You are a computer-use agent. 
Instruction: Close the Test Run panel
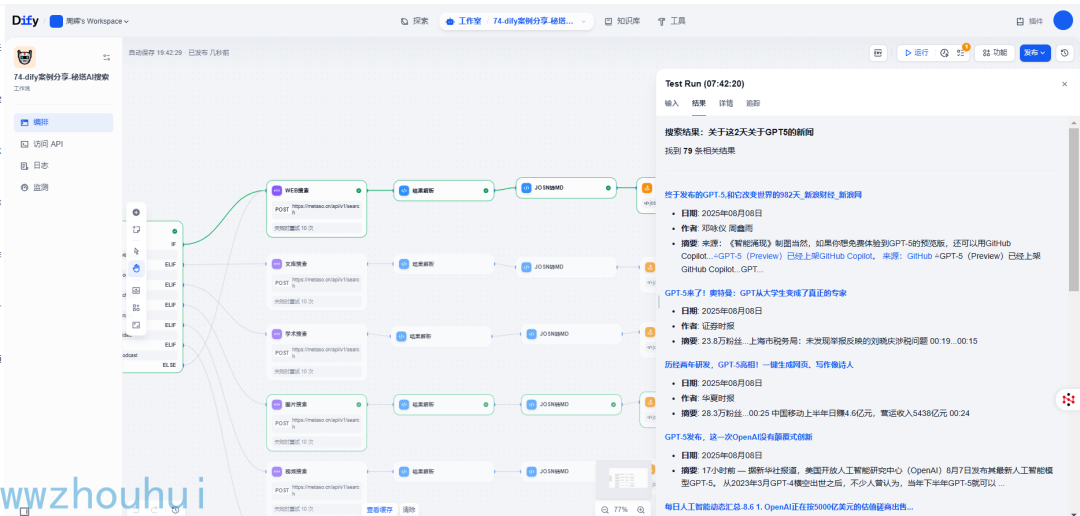tap(1064, 84)
